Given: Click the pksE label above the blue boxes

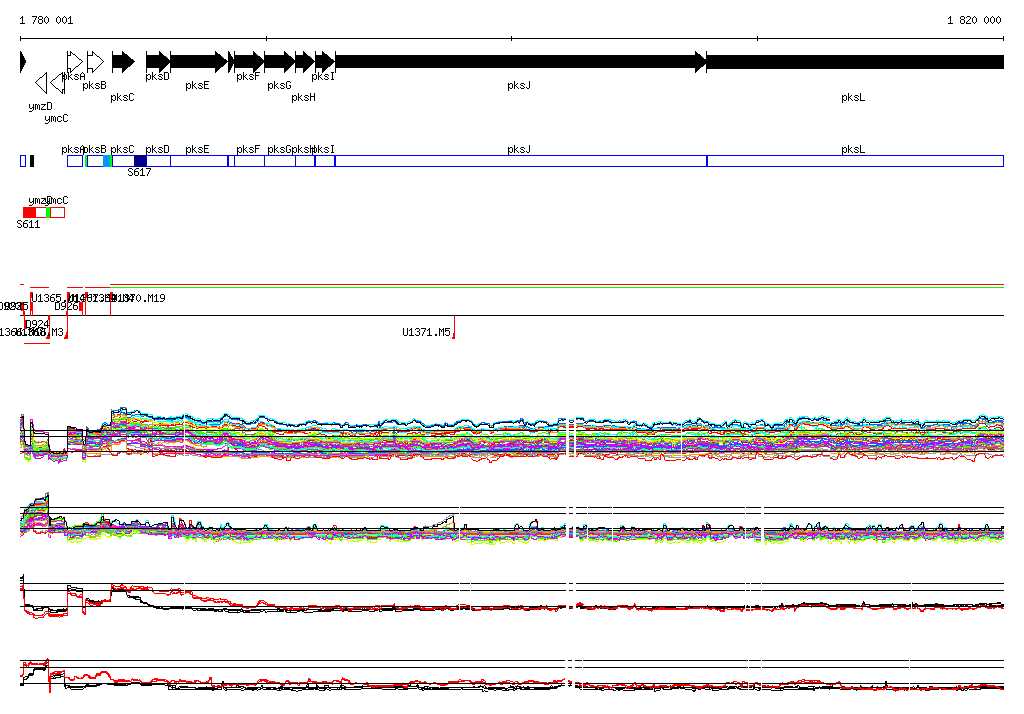Looking at the screenshot, I should [x=197, y=150].
